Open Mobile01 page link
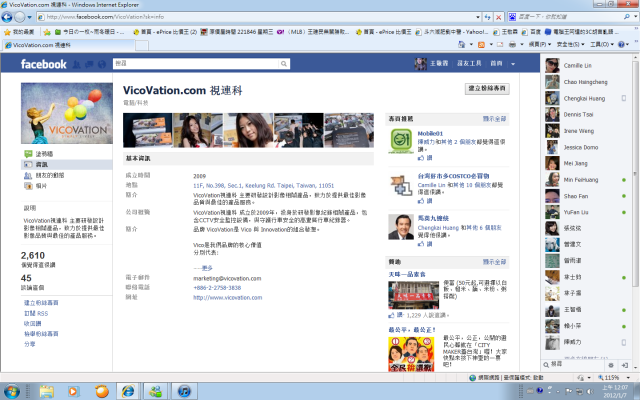640x400 pixels. coord(430,133)
